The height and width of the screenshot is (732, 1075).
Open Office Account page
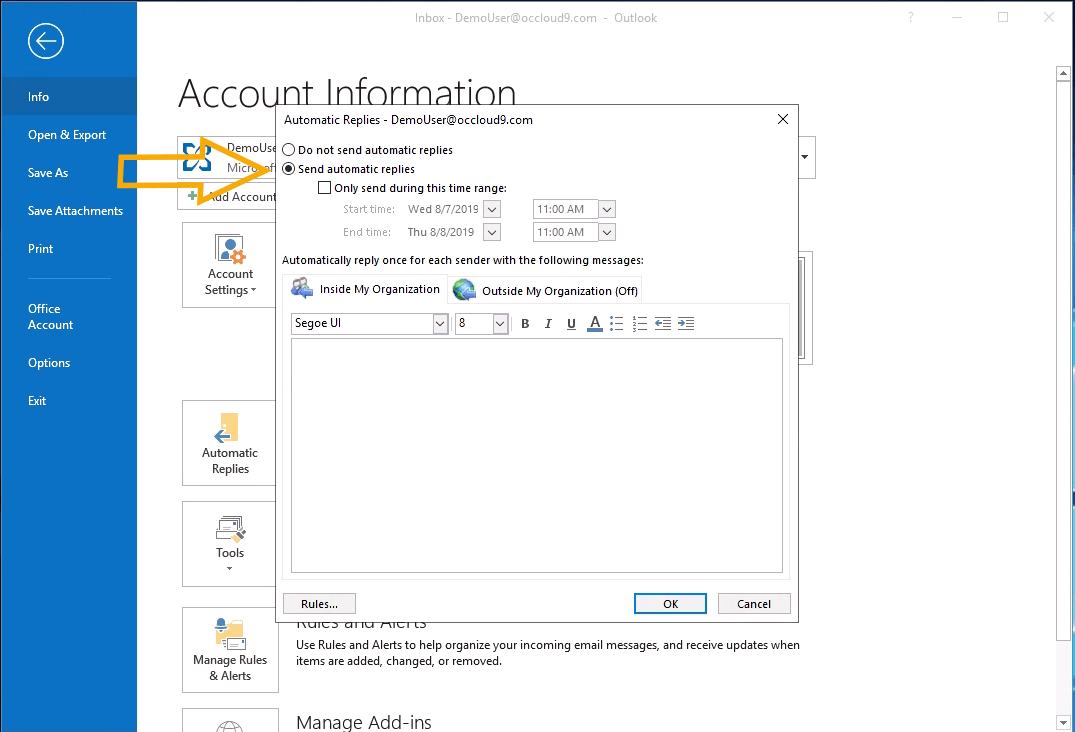click(69, 317)
